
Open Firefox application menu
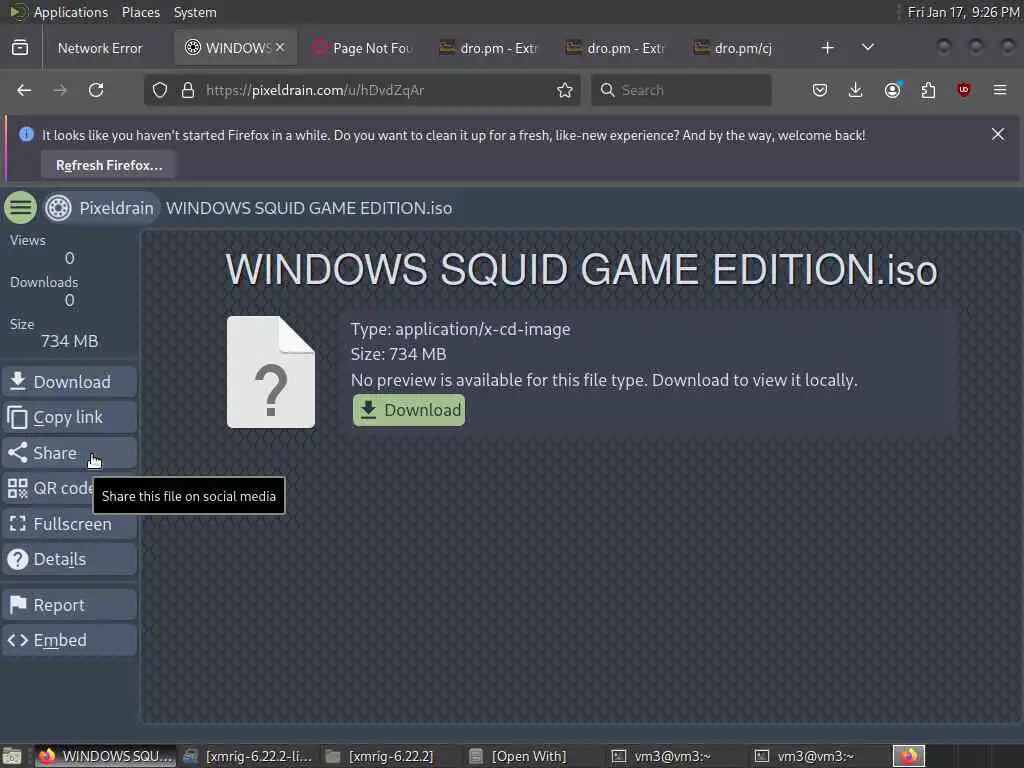(x=1000, y=90)
